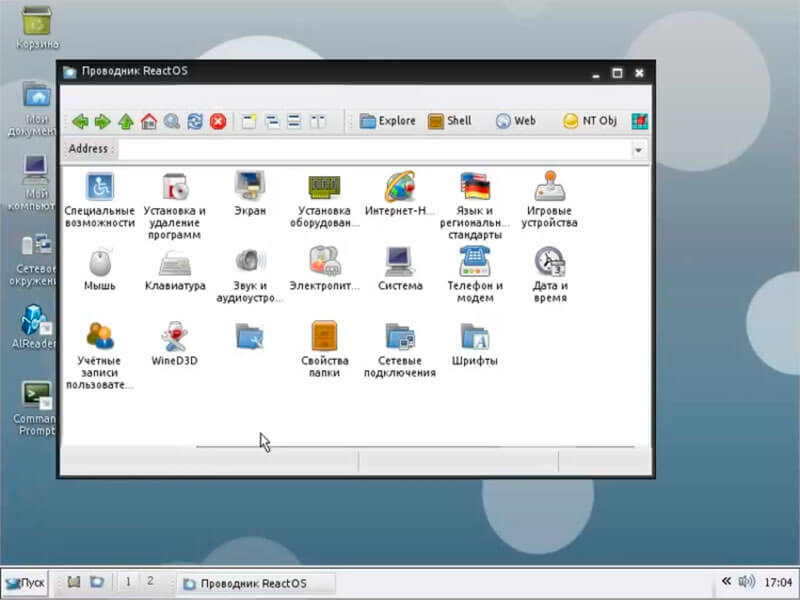Open Звук и аудиоустройства applet

tap(249, 275)
